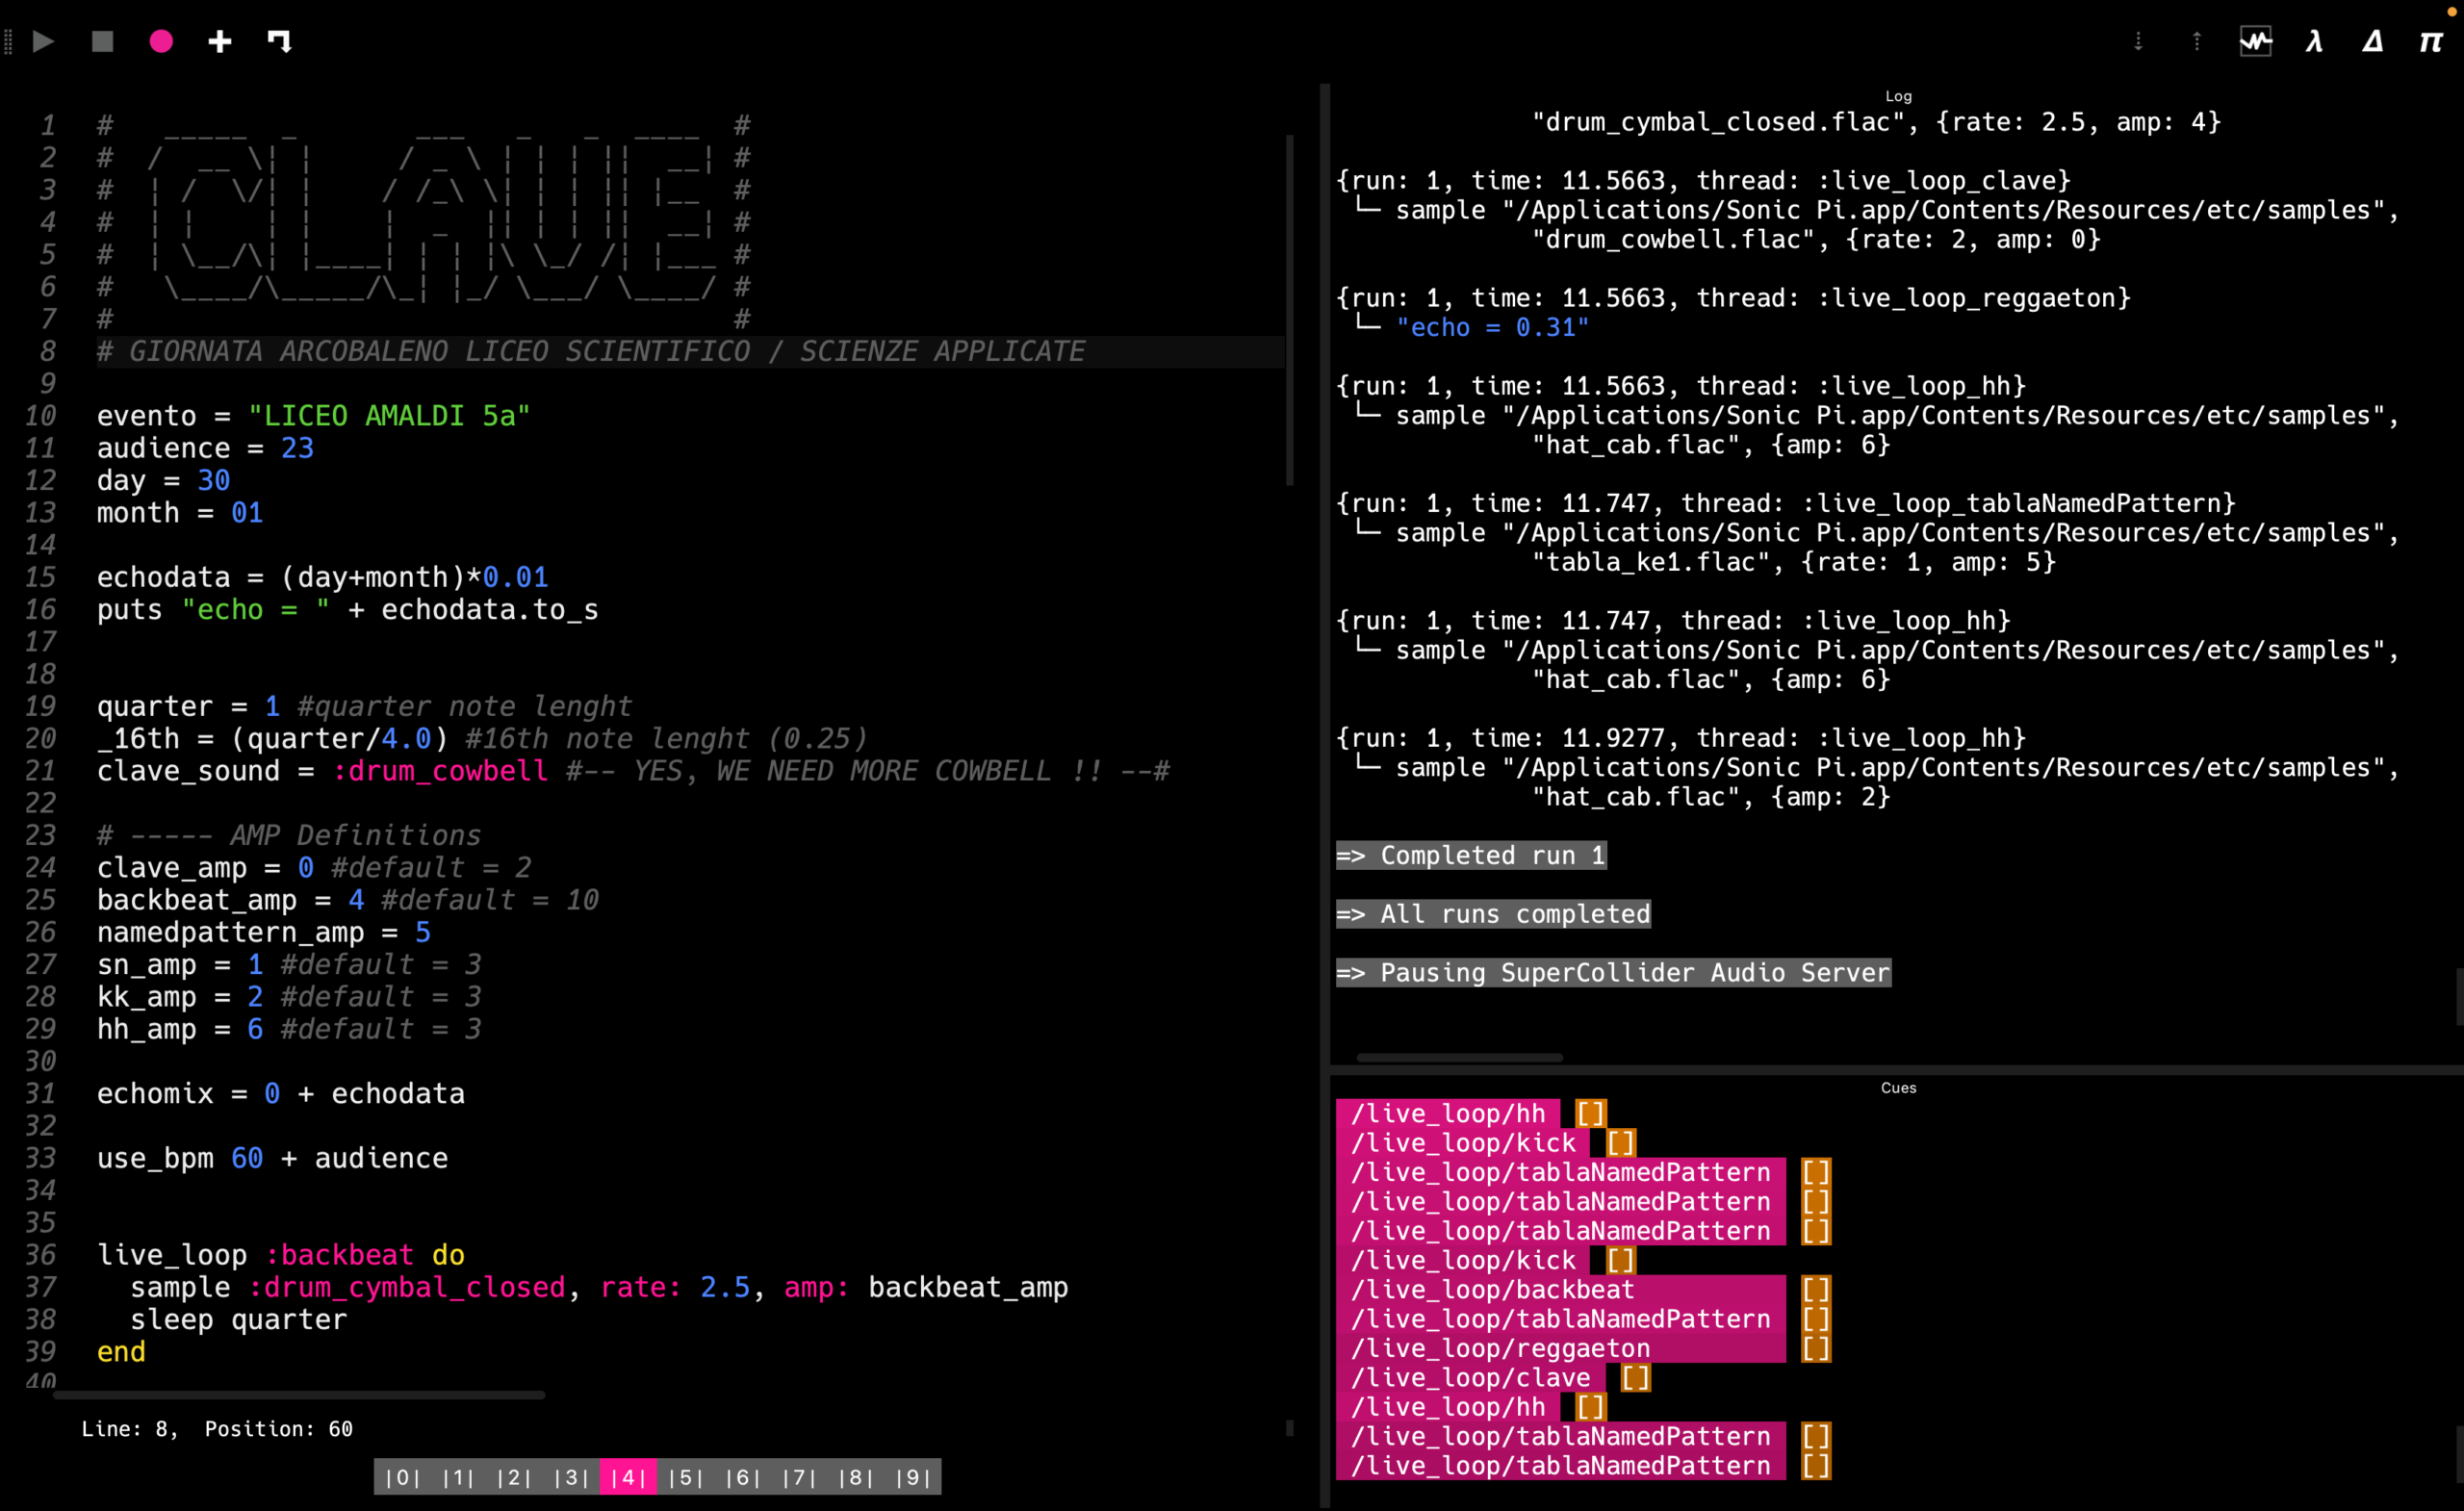Screen dimensions: 2464x1511
Task: Reselect the active buffer 4 tab
Action: click(628, 1477)
